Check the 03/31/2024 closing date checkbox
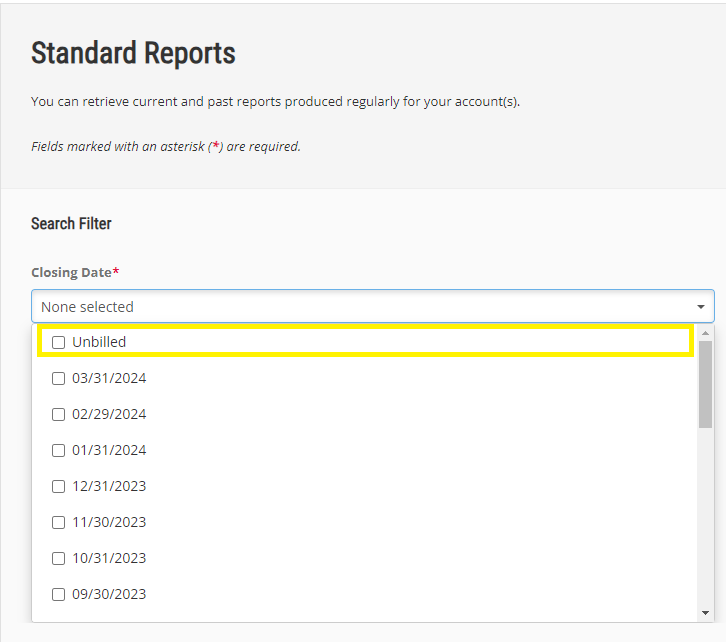 (x=58, y=378)
